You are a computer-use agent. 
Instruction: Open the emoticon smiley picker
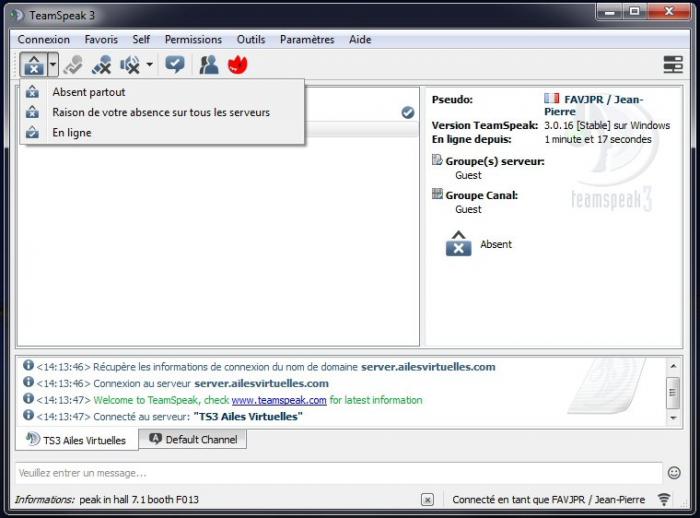(674, 473)
